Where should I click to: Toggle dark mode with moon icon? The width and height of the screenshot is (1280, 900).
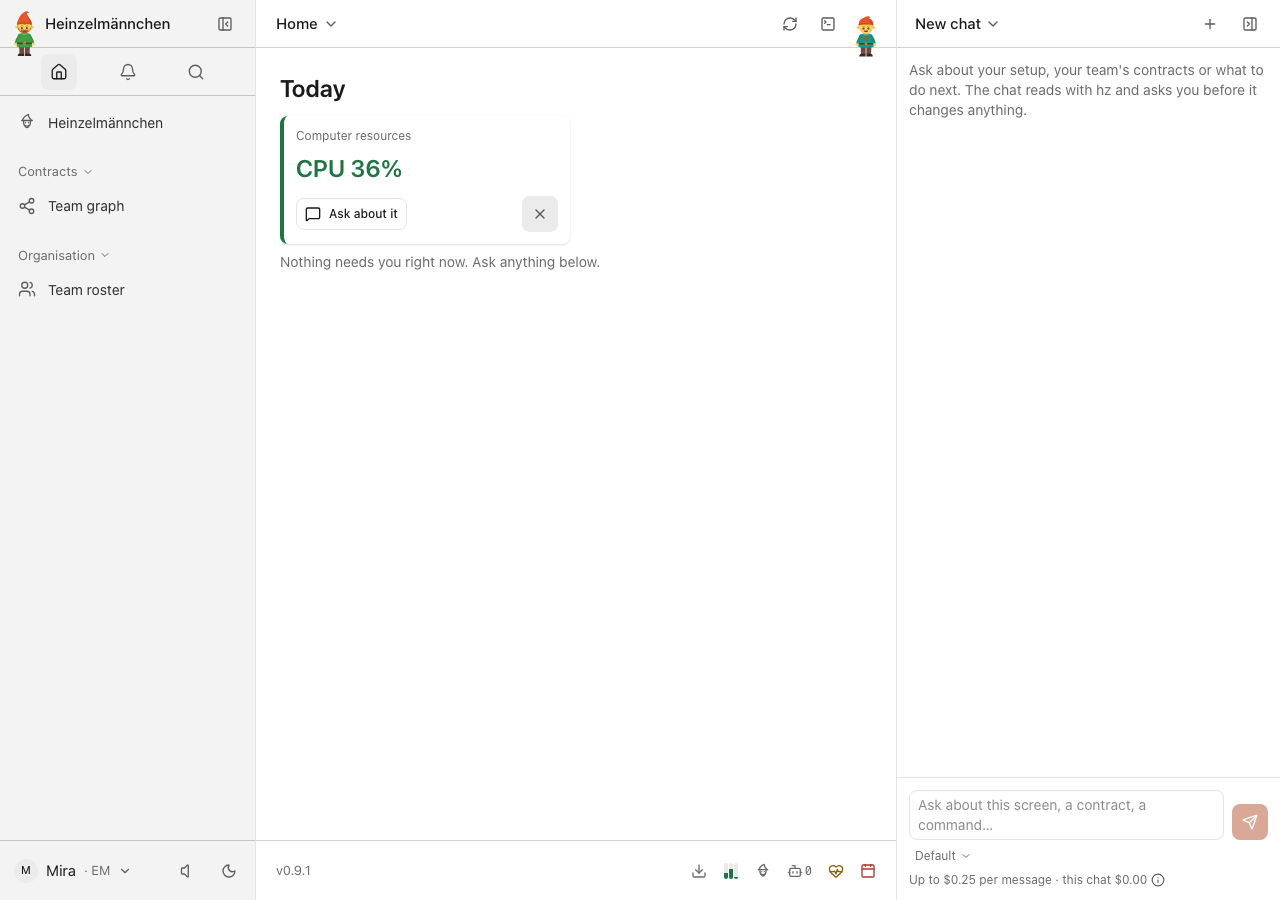(x=229, y=871)
